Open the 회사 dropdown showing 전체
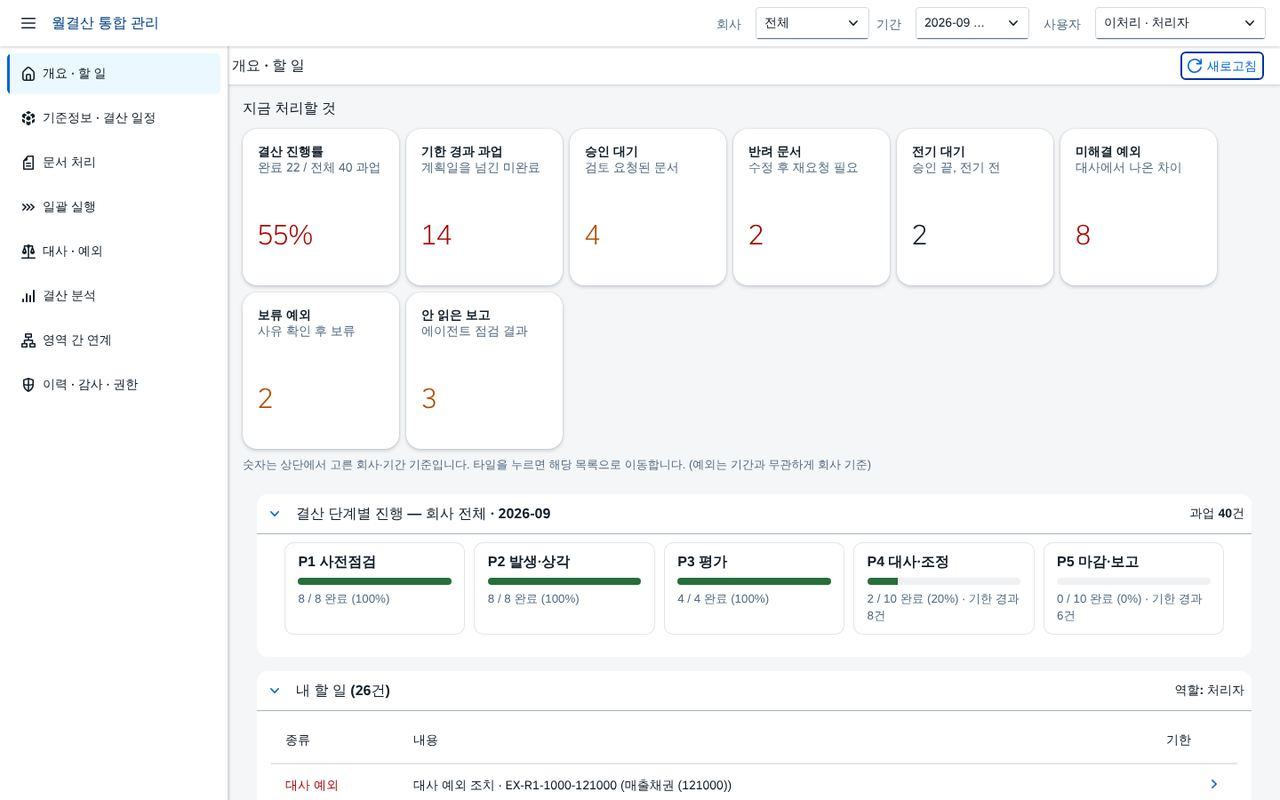 pos(812,23)
